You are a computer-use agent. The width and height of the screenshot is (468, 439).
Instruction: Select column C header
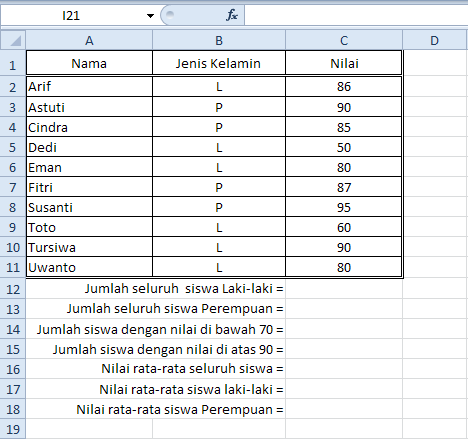(344, 40)
